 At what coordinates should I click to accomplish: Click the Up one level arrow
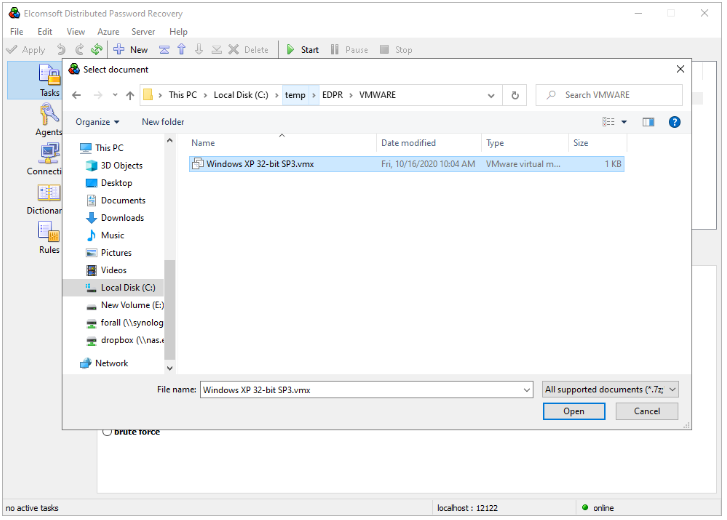click(x=129, y=95)
